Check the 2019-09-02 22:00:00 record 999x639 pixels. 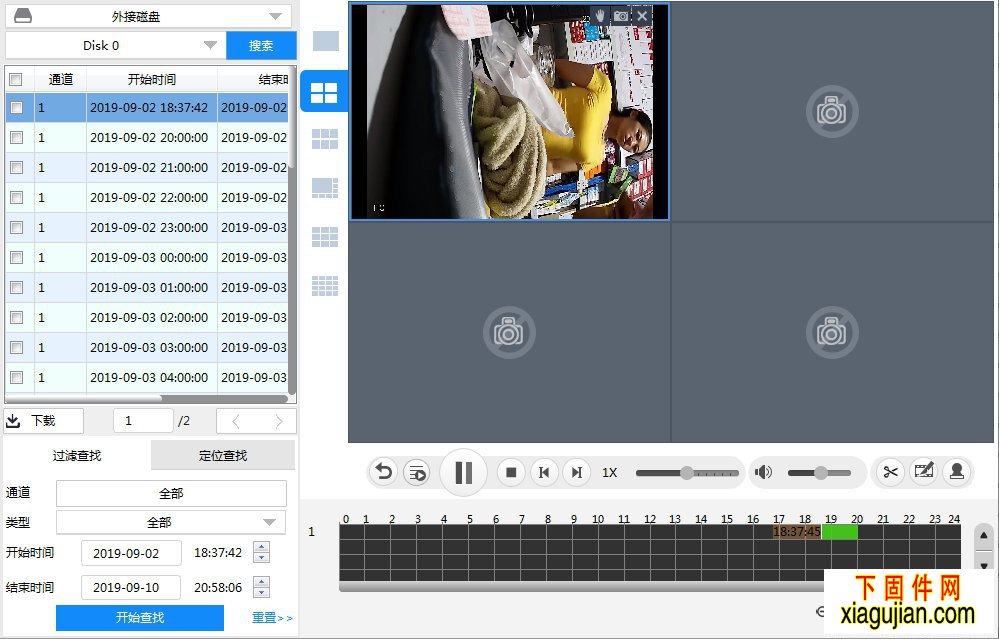(x=17, y=197)
